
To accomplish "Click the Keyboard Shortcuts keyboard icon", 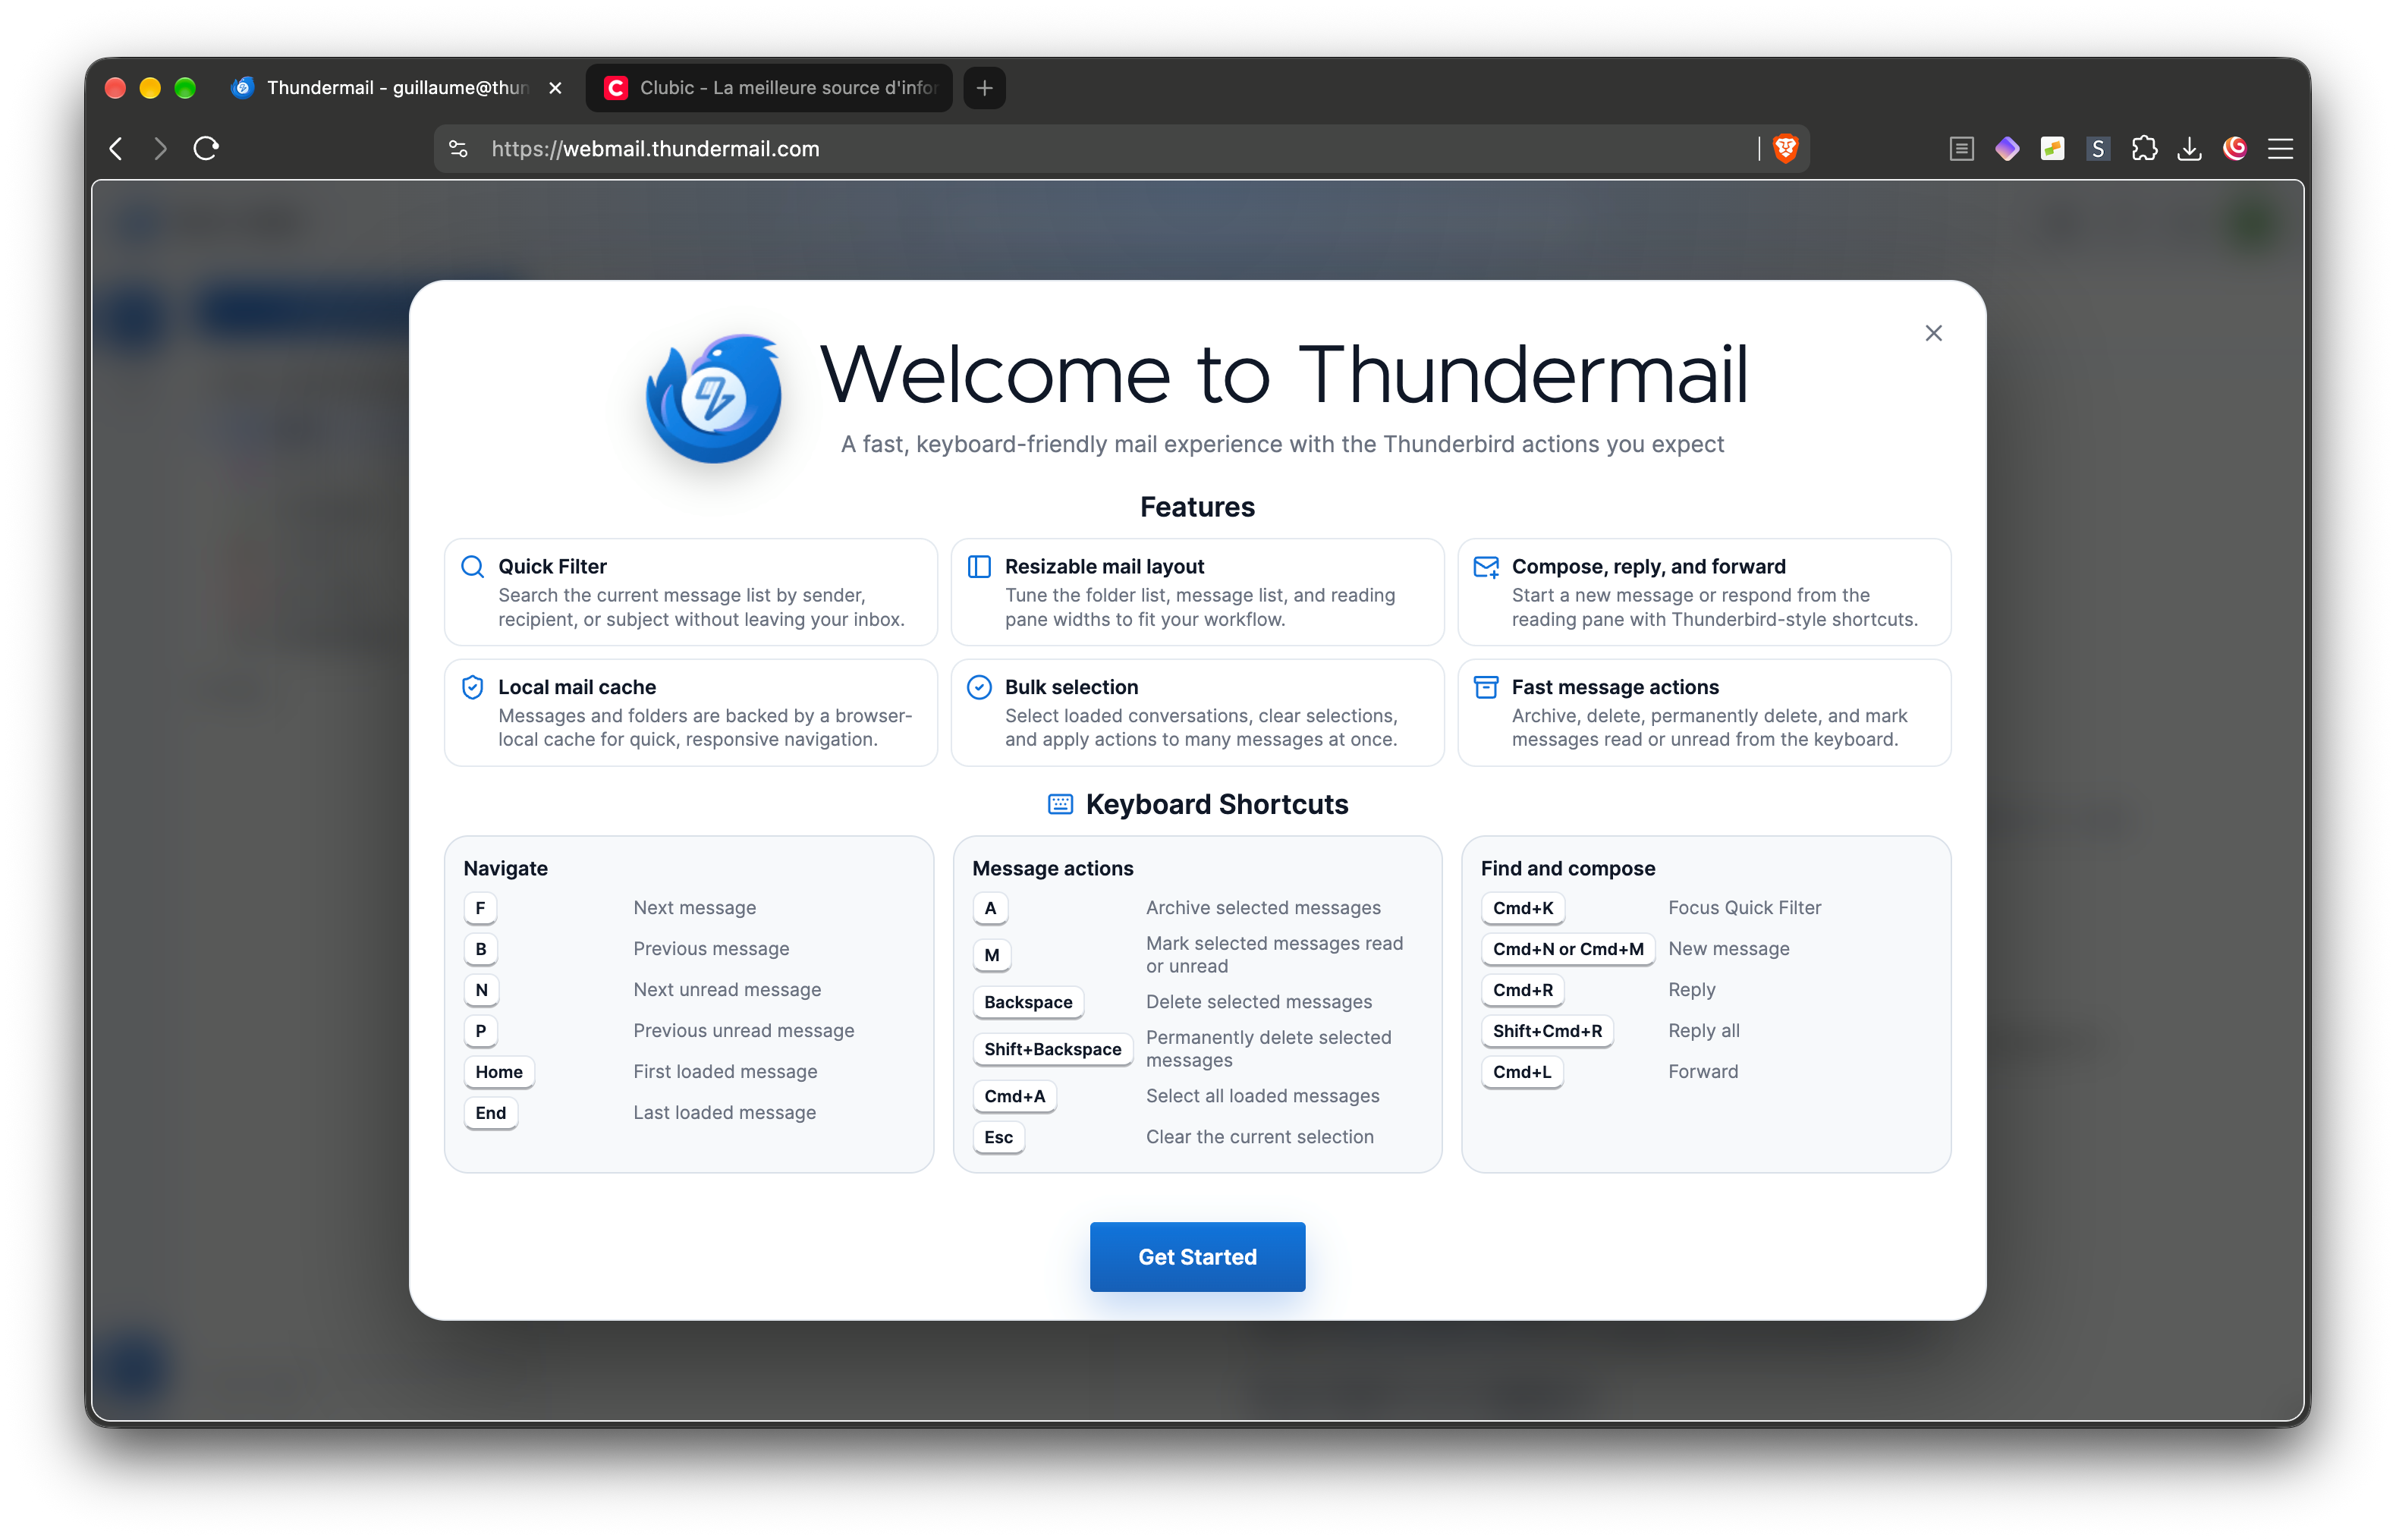I will coord(1060,804).
